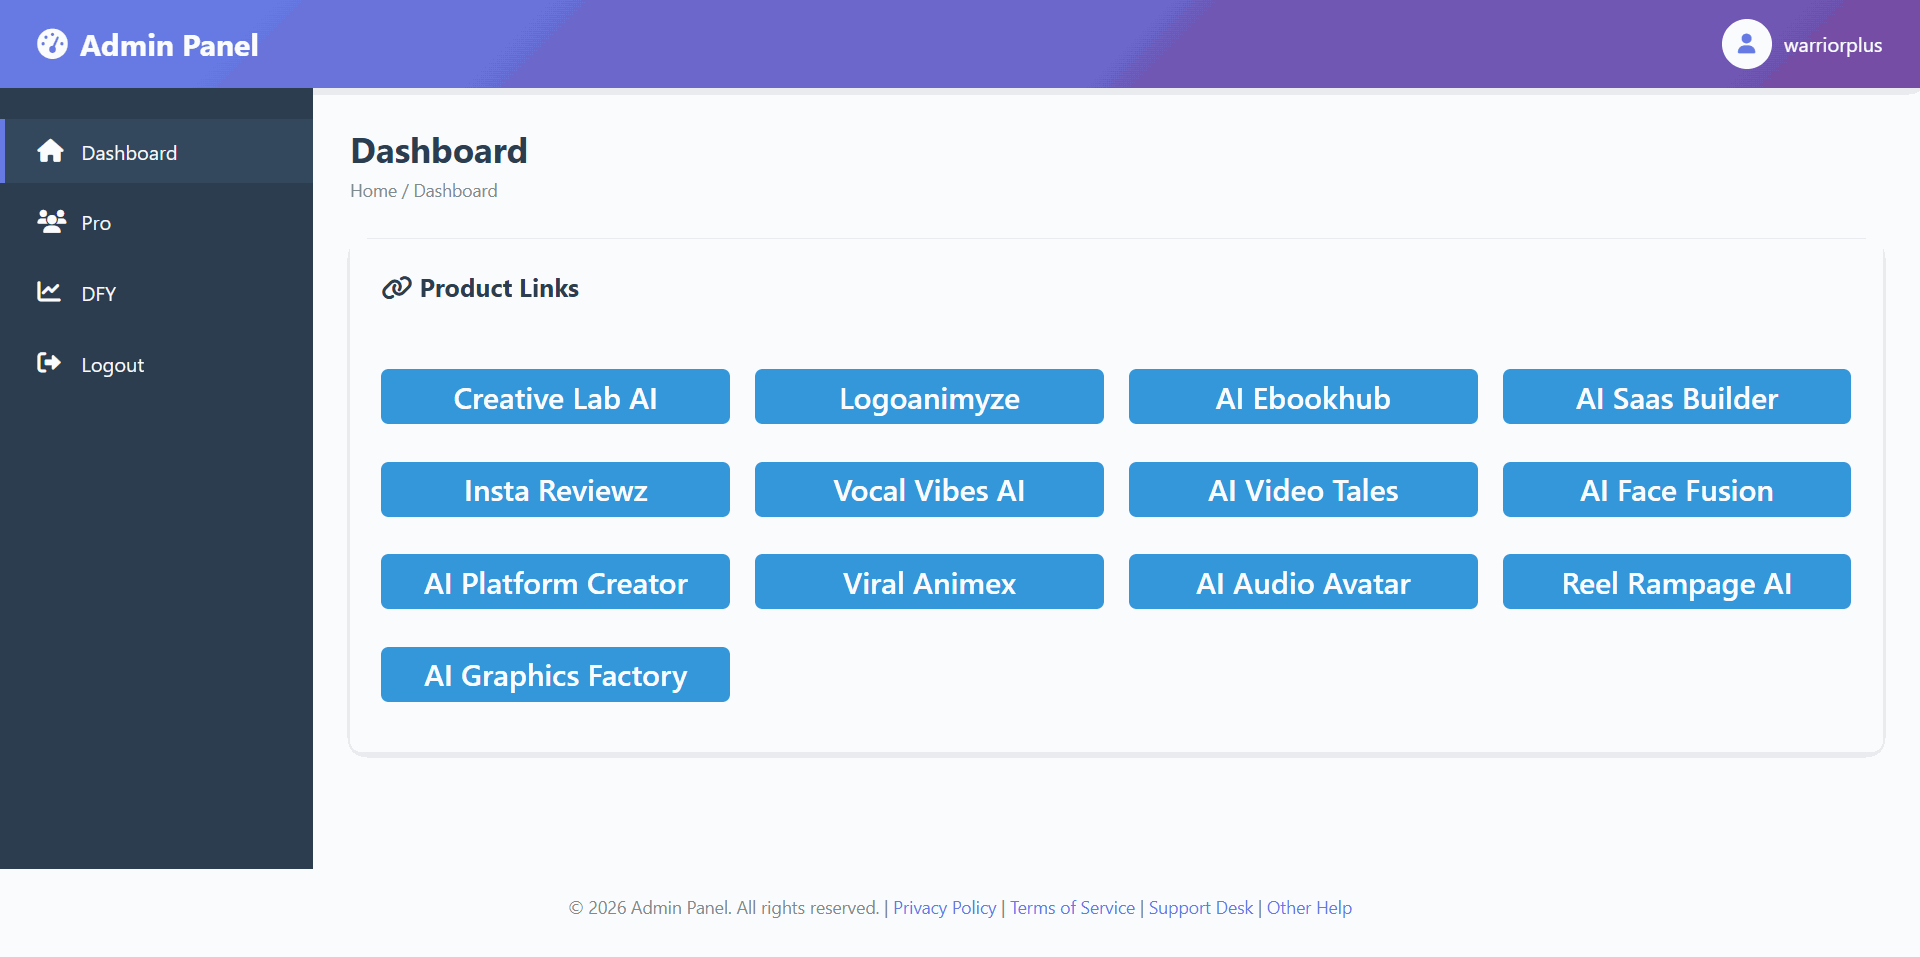This screenshot has width=1920, height=957.
Task: Open the Privacy Policy footer link
Action: point(944,908)
